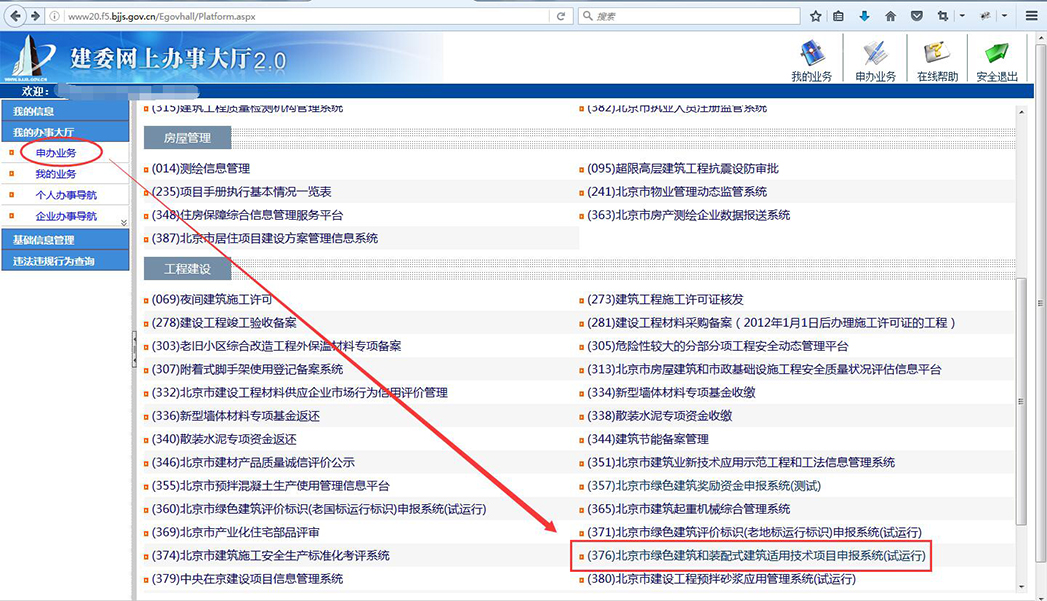
Task: Open the 我的业务 top icon
Action: [x=812, y=60]
